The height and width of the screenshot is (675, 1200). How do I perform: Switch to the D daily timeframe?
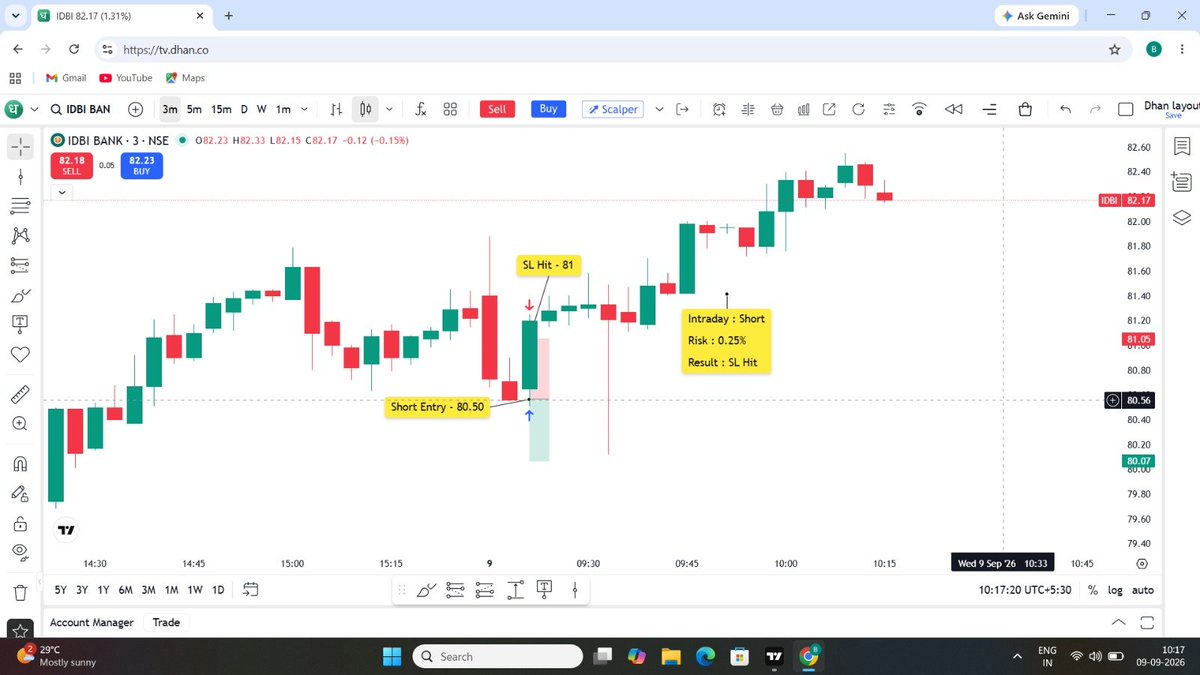click(244, 109)
